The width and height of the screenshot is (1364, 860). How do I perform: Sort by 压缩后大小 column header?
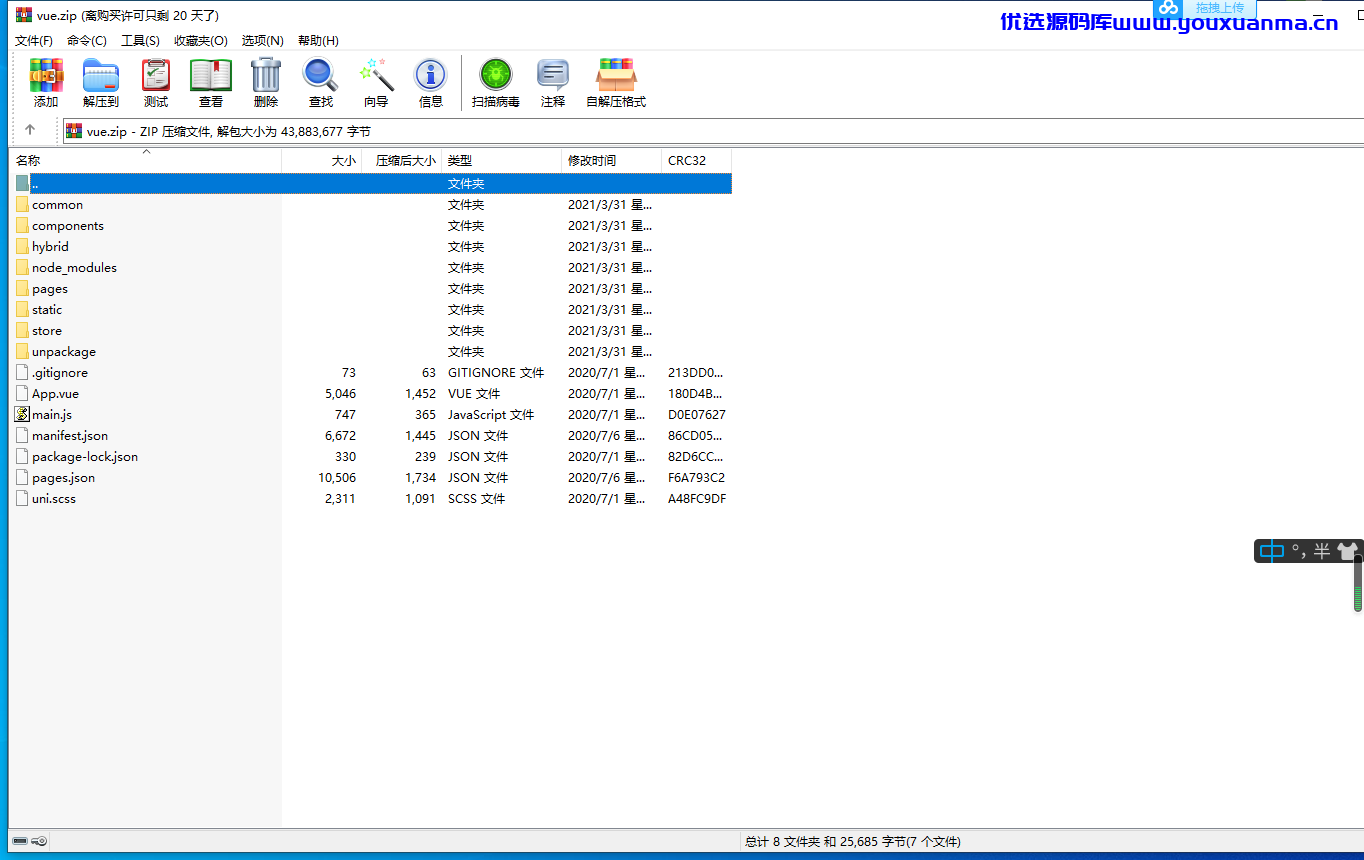(402, 160)
